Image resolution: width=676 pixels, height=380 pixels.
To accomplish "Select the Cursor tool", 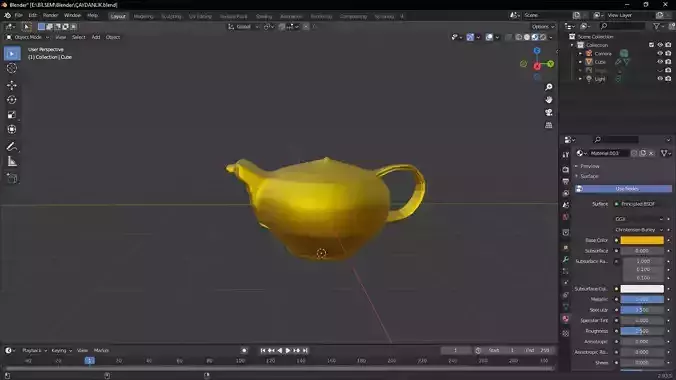I will pyautogui.click(x=12, y=69).
